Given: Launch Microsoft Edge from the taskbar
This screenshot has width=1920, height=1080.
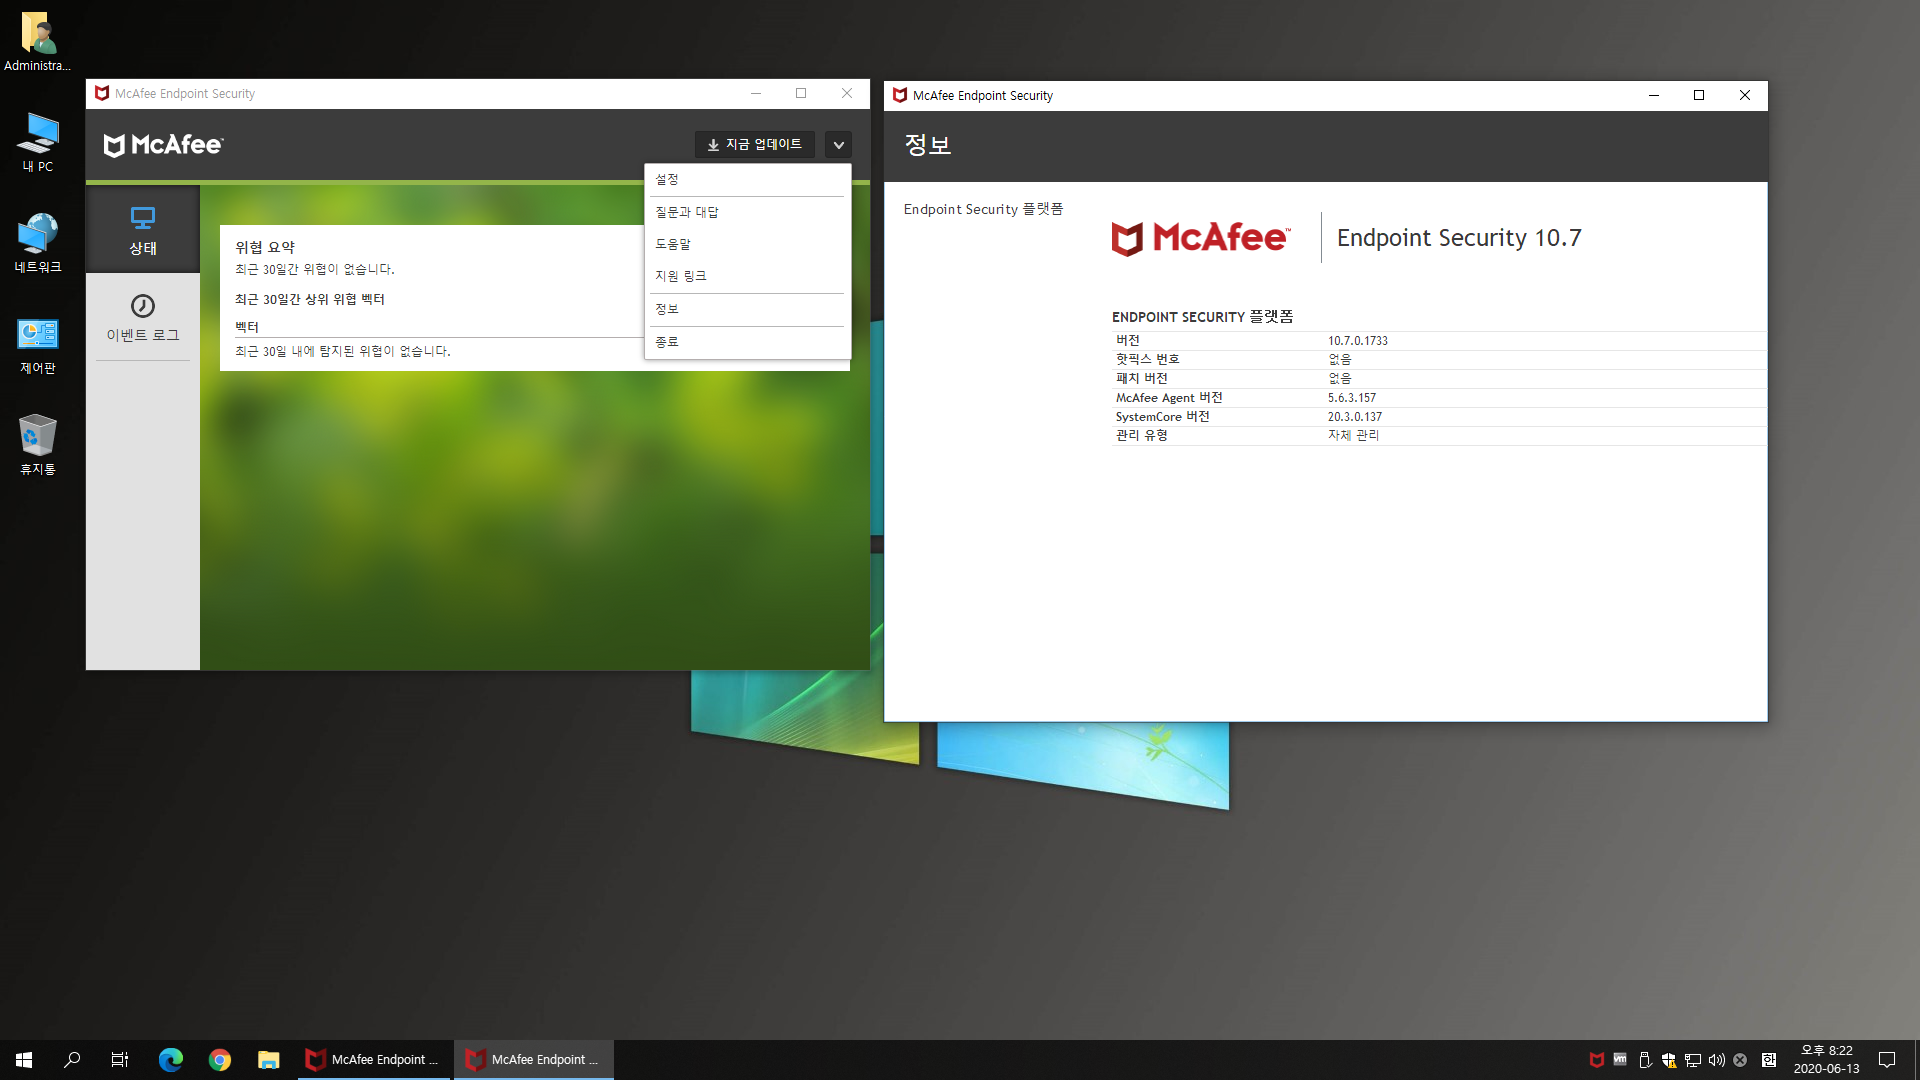Looking at the screenshot, I should pos(171,1060).
